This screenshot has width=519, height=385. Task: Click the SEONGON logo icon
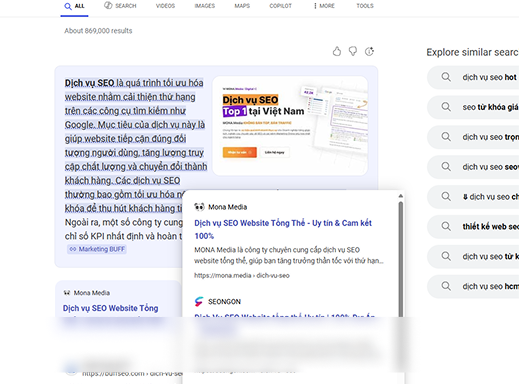click(x=199, y=301)
